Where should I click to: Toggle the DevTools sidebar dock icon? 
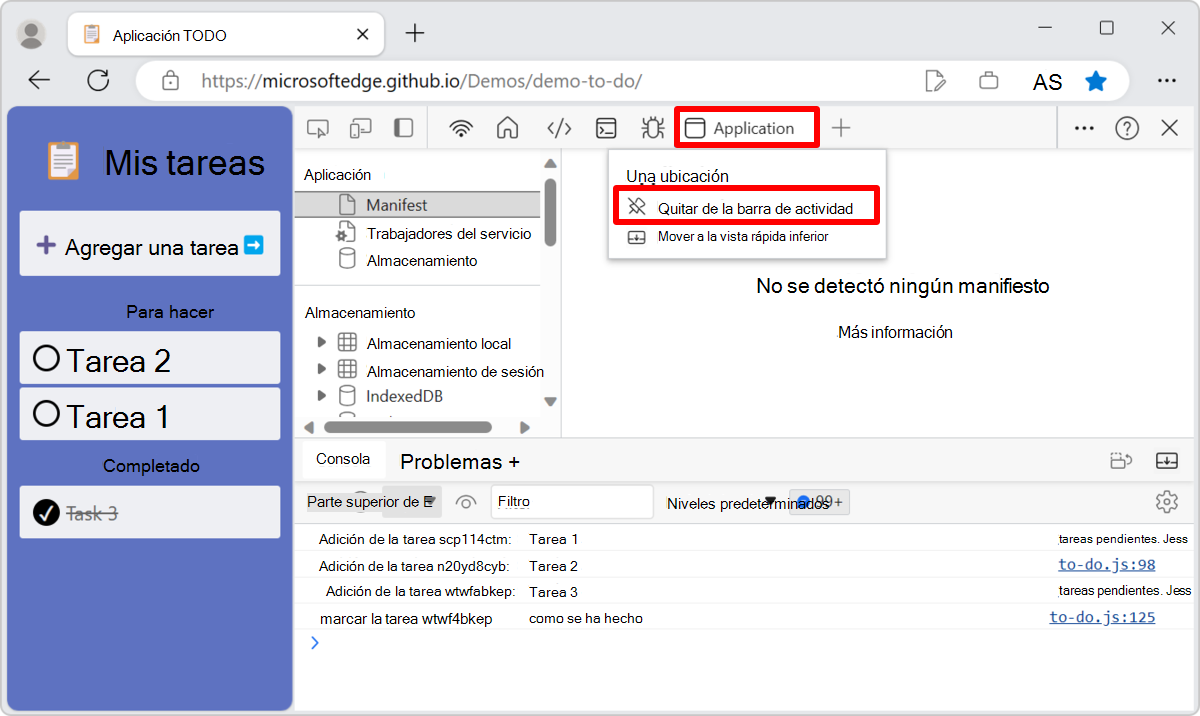tap(403, 128)
